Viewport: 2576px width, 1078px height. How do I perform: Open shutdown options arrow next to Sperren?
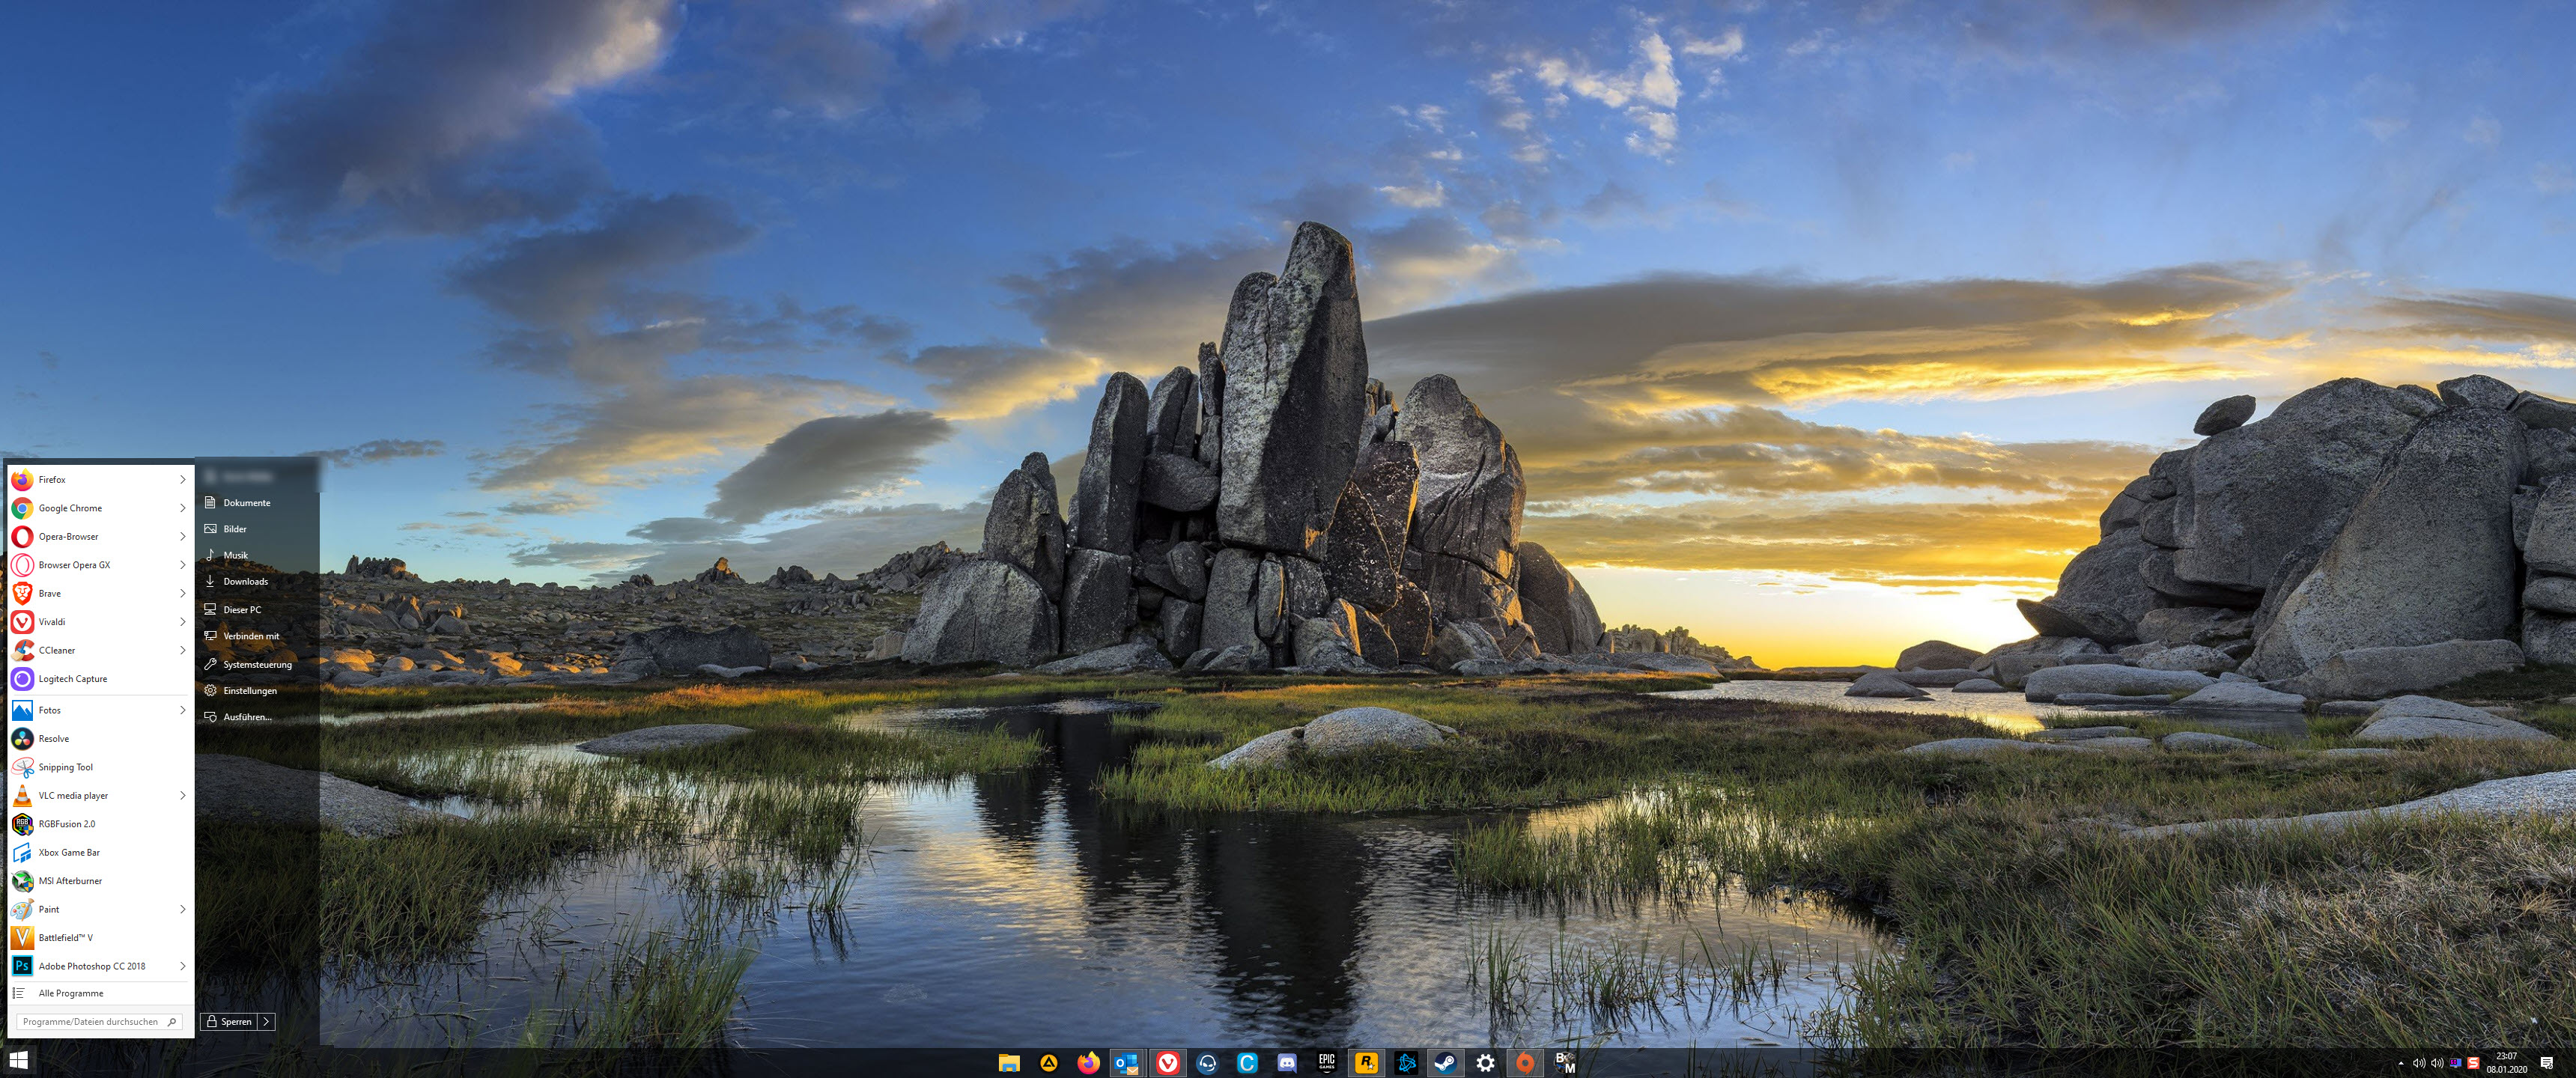pos(266,1021)
